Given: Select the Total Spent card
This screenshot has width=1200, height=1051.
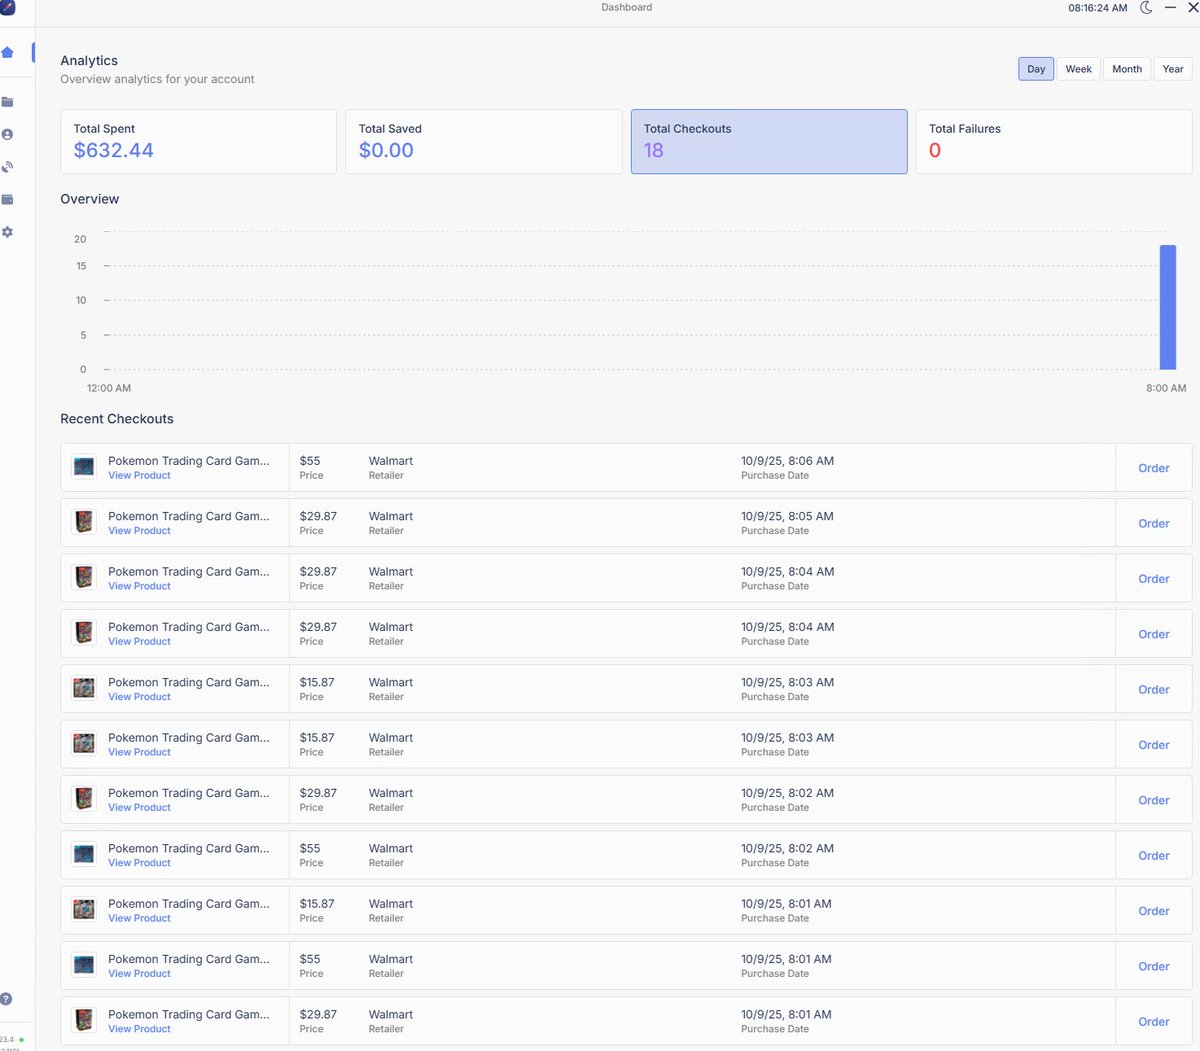Looking at the screenshot, I should [198, 142].
